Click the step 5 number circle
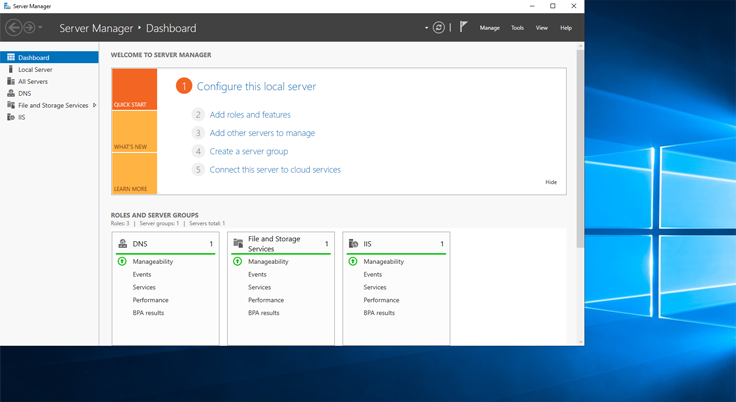 198,170
